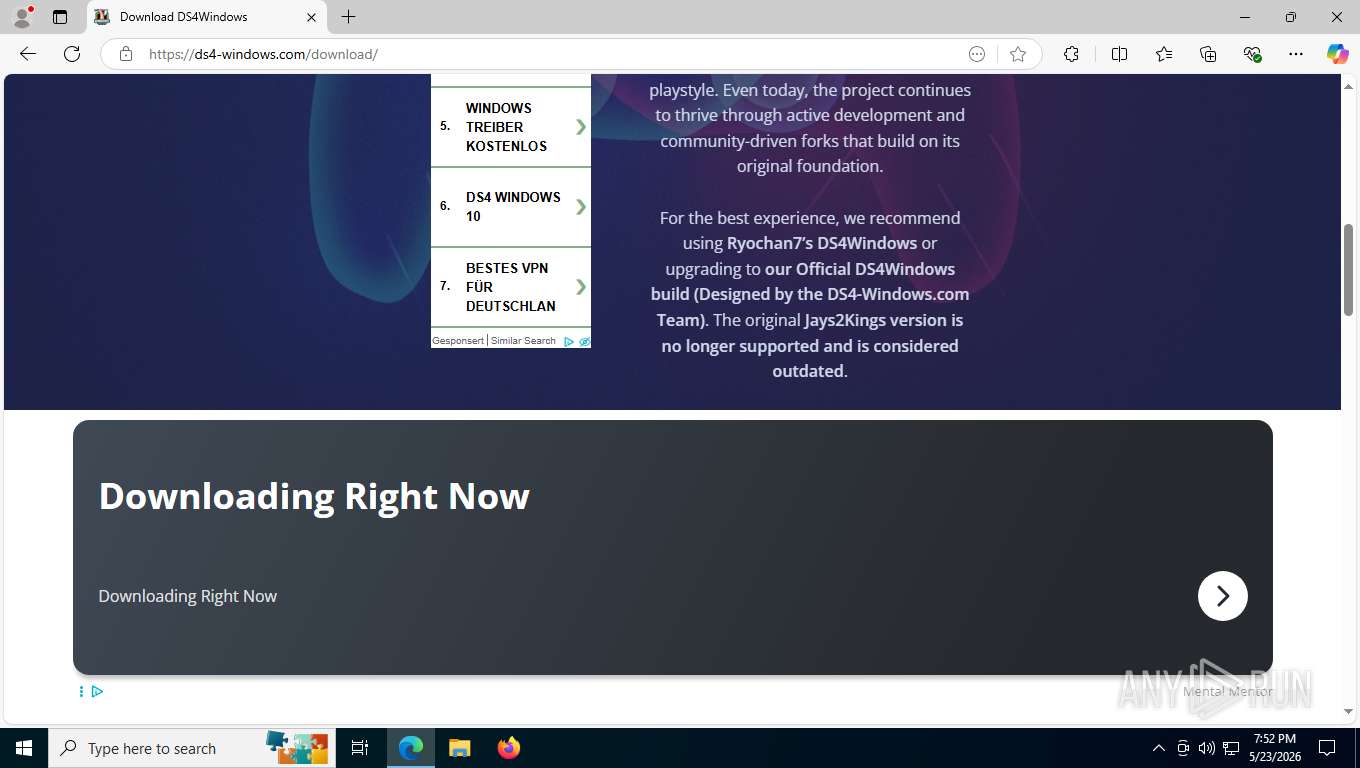The width and height of the screenshot is (1360, 768).
Task: Click chevron next to DS4 Windows 10
Action: tap(580, 207)
